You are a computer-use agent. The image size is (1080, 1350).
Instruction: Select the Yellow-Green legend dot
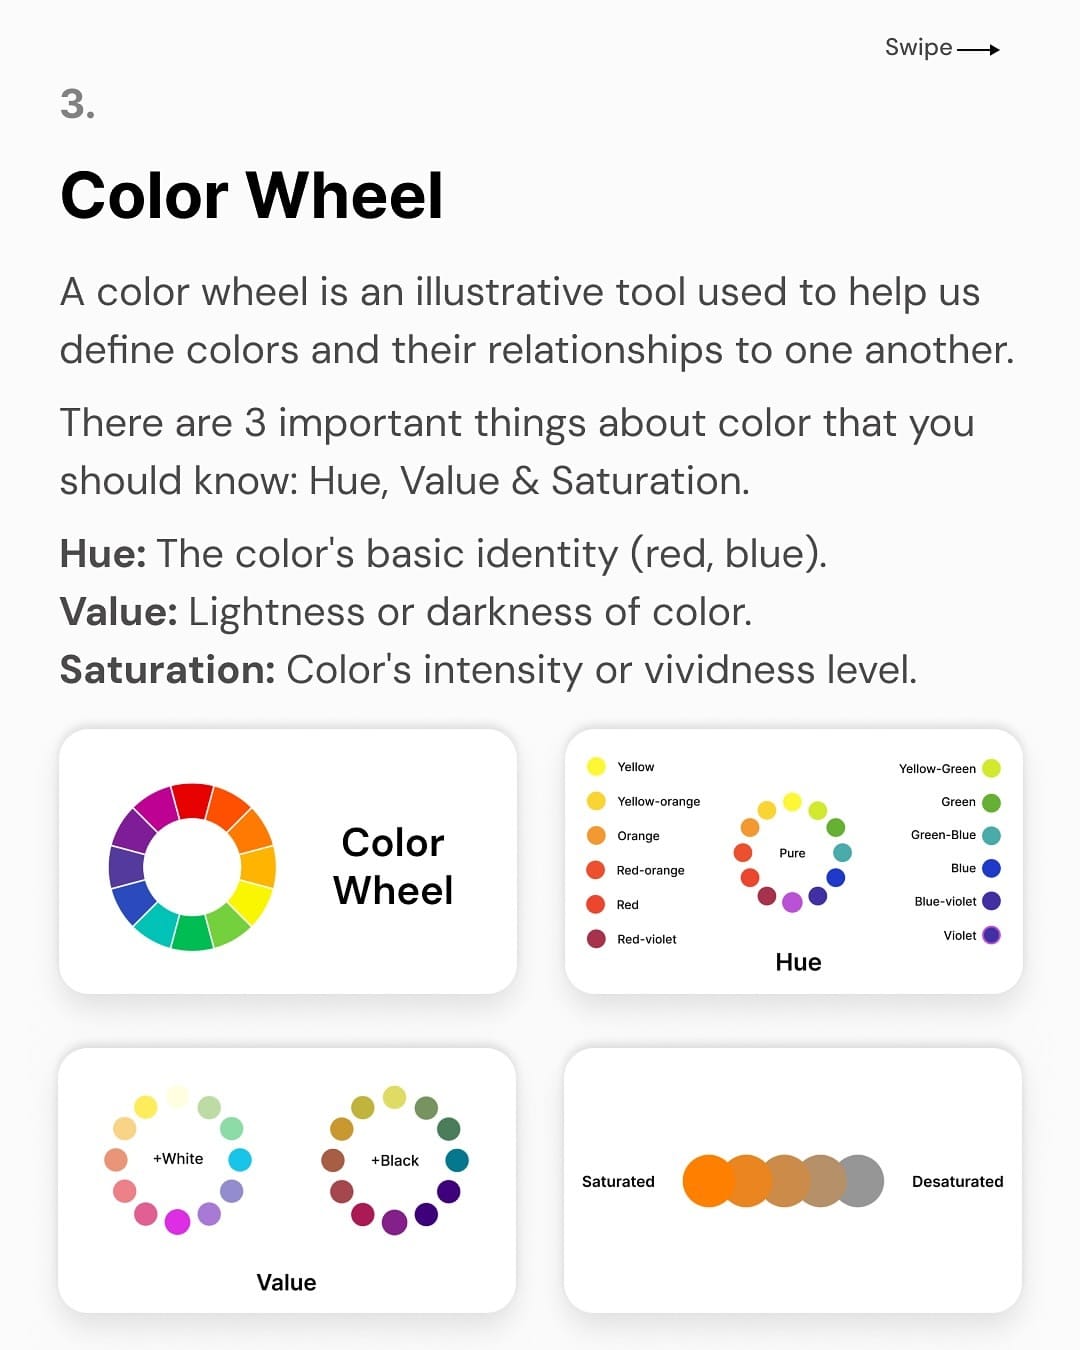tap(991, 768)
